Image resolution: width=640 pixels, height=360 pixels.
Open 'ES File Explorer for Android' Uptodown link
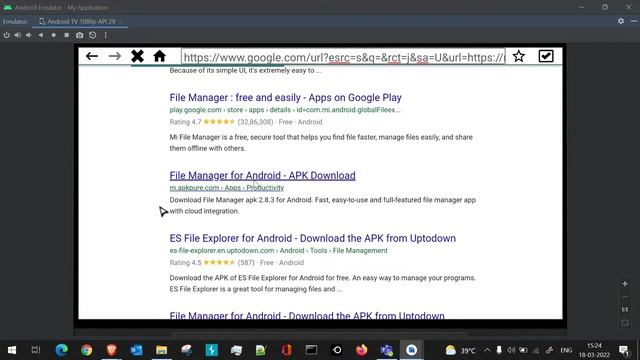[313, 238]
